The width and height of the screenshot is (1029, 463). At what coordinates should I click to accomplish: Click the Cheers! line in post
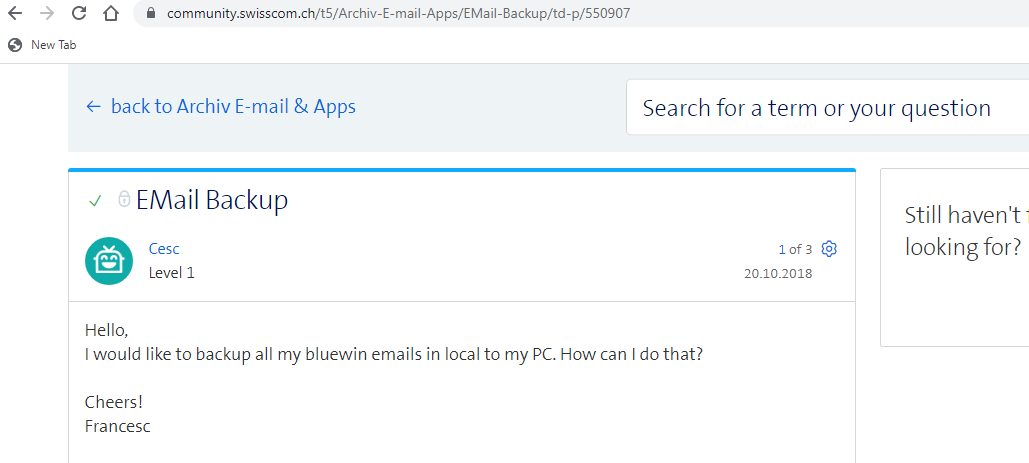(114, 401)
